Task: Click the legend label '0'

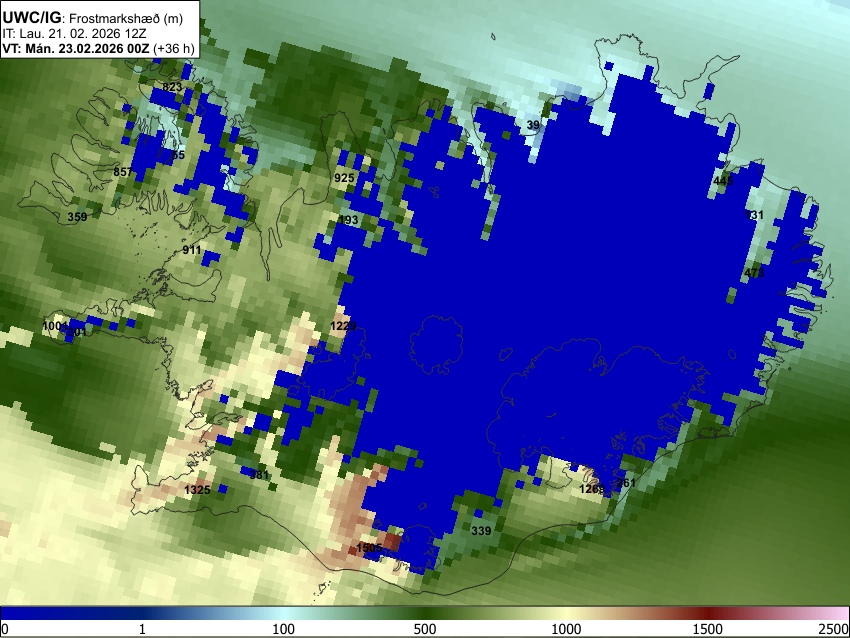Action: click(x=5, y=629)
